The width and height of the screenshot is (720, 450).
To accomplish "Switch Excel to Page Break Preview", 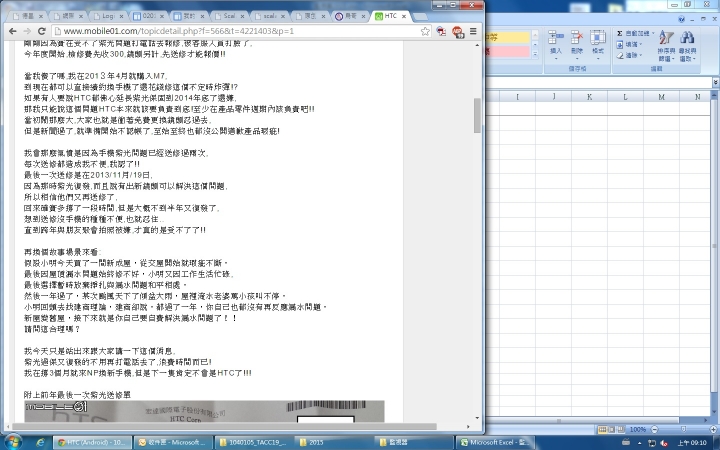I will pos(620,429).
